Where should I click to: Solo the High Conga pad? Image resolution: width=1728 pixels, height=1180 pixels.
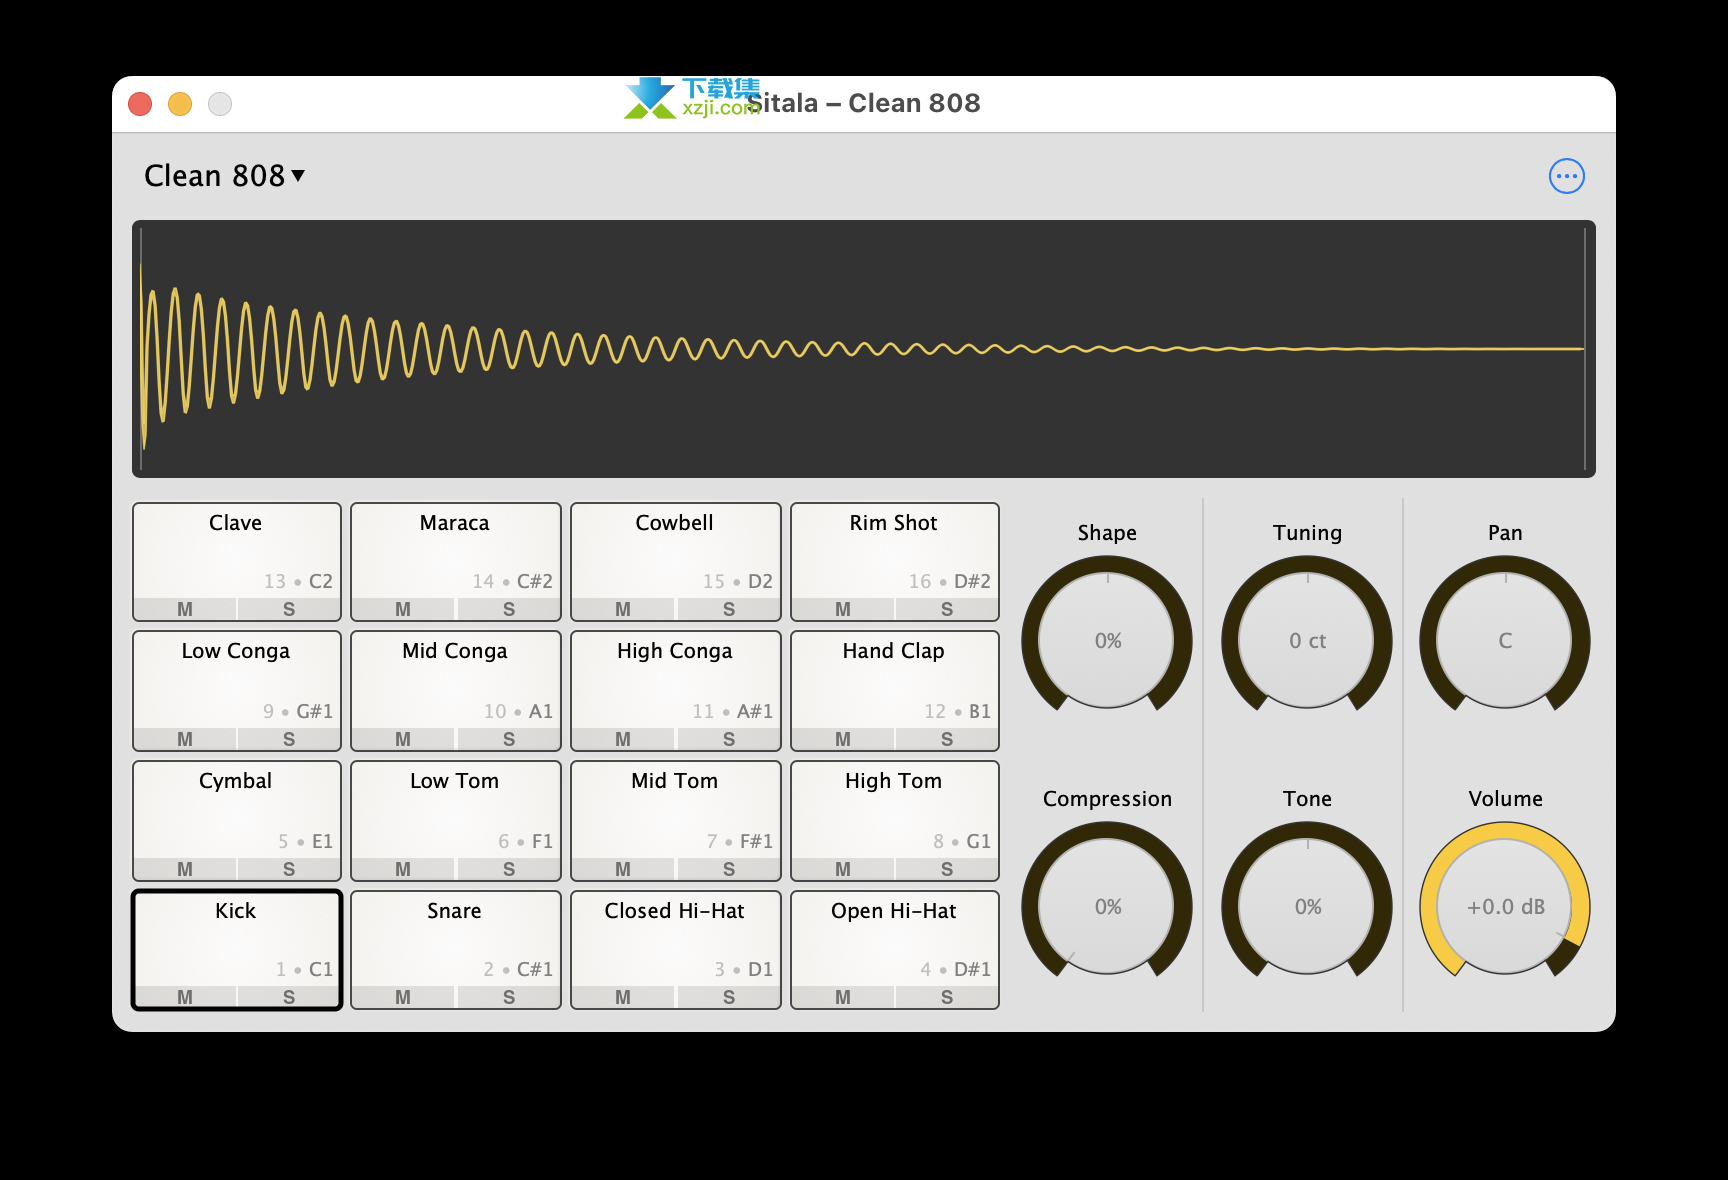click(729, 739)
